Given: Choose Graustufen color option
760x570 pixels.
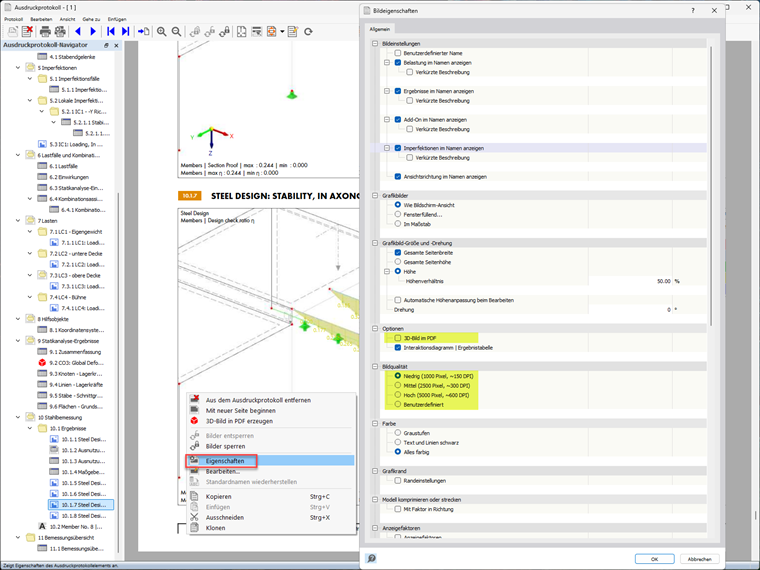Looking at the screenshot, I should pos(397,433).
